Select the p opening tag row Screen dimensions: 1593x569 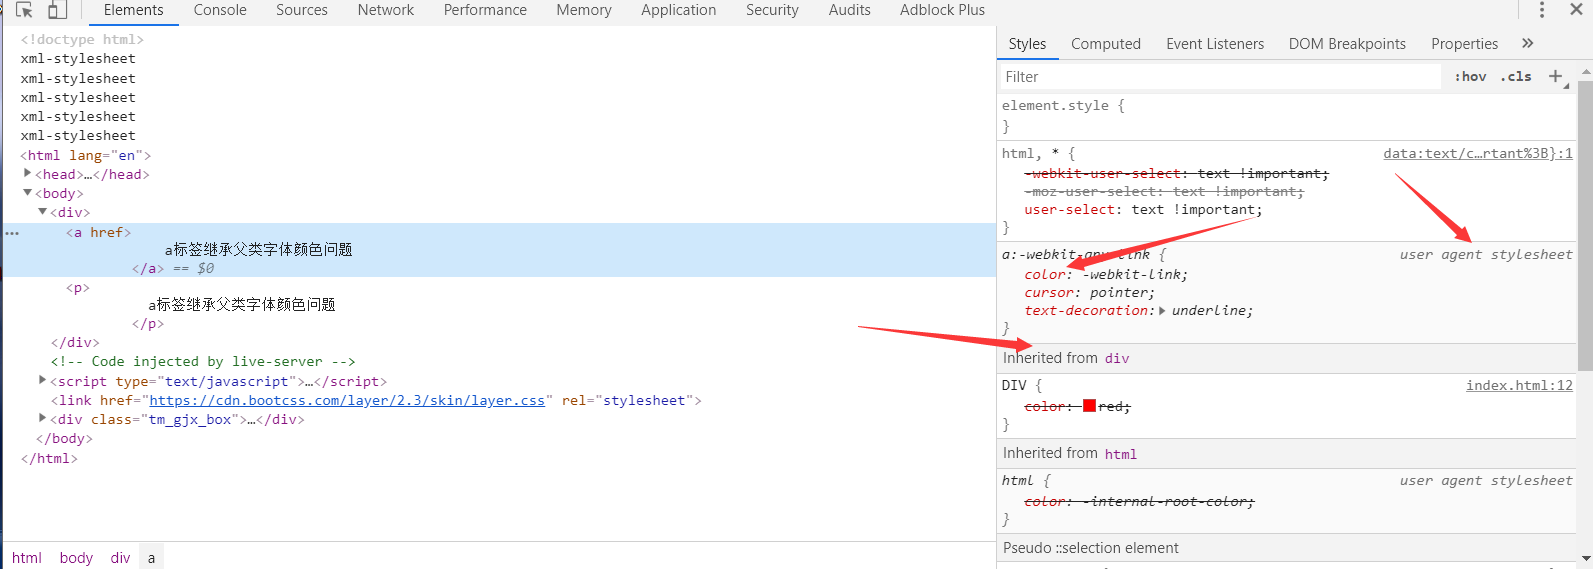[78, 287]
